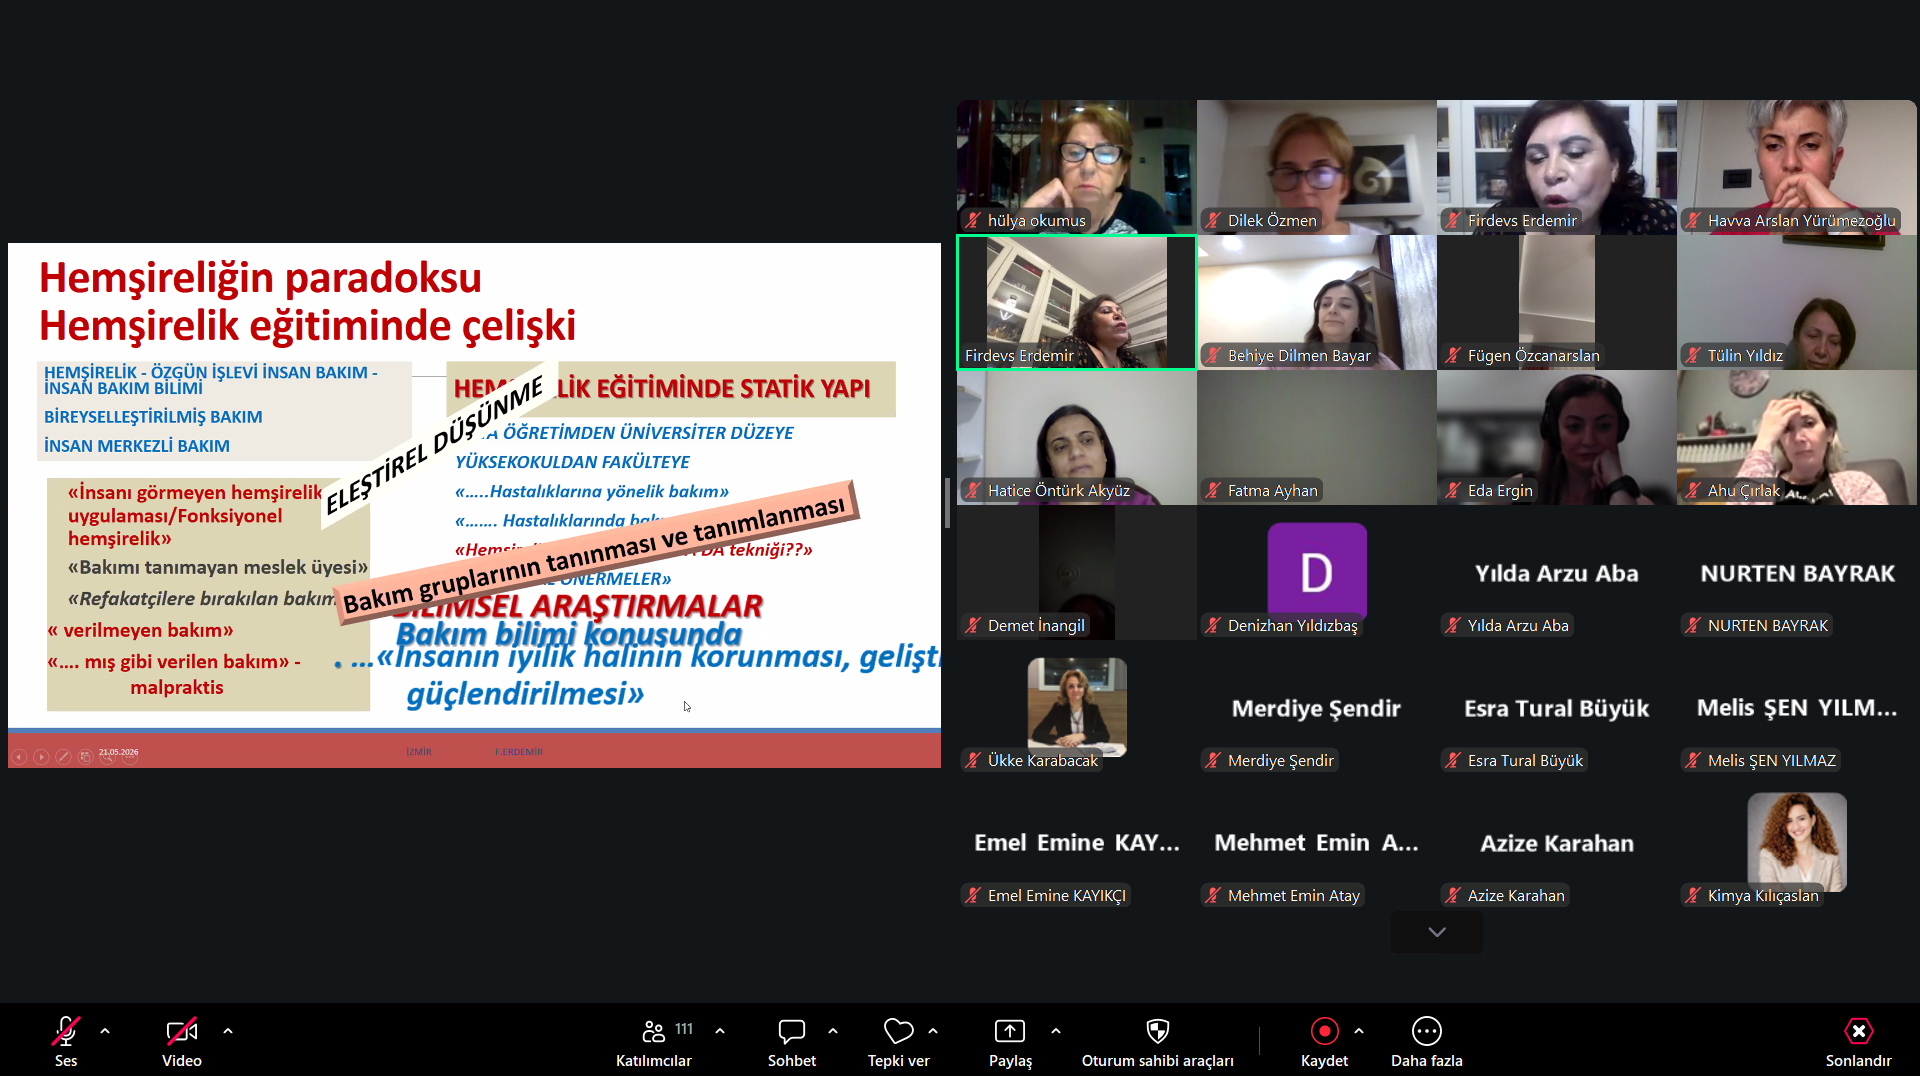Open share options arrow next to Paylaş
1920x1077 pixels.
[1056, 1030]
